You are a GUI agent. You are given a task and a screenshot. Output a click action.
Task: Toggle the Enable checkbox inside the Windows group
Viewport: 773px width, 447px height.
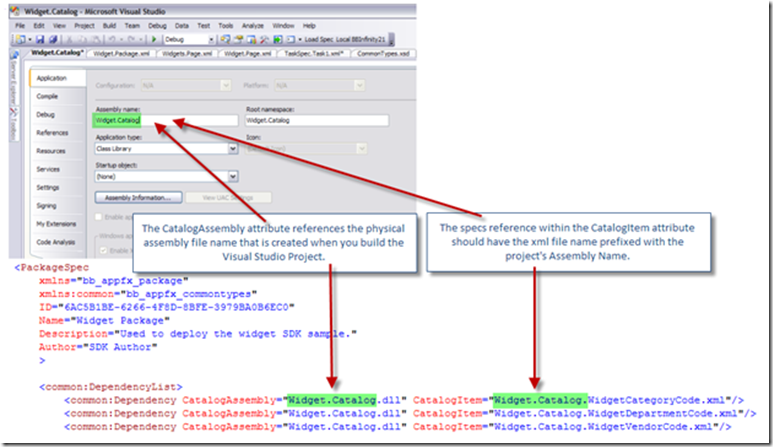coord(104,250)
